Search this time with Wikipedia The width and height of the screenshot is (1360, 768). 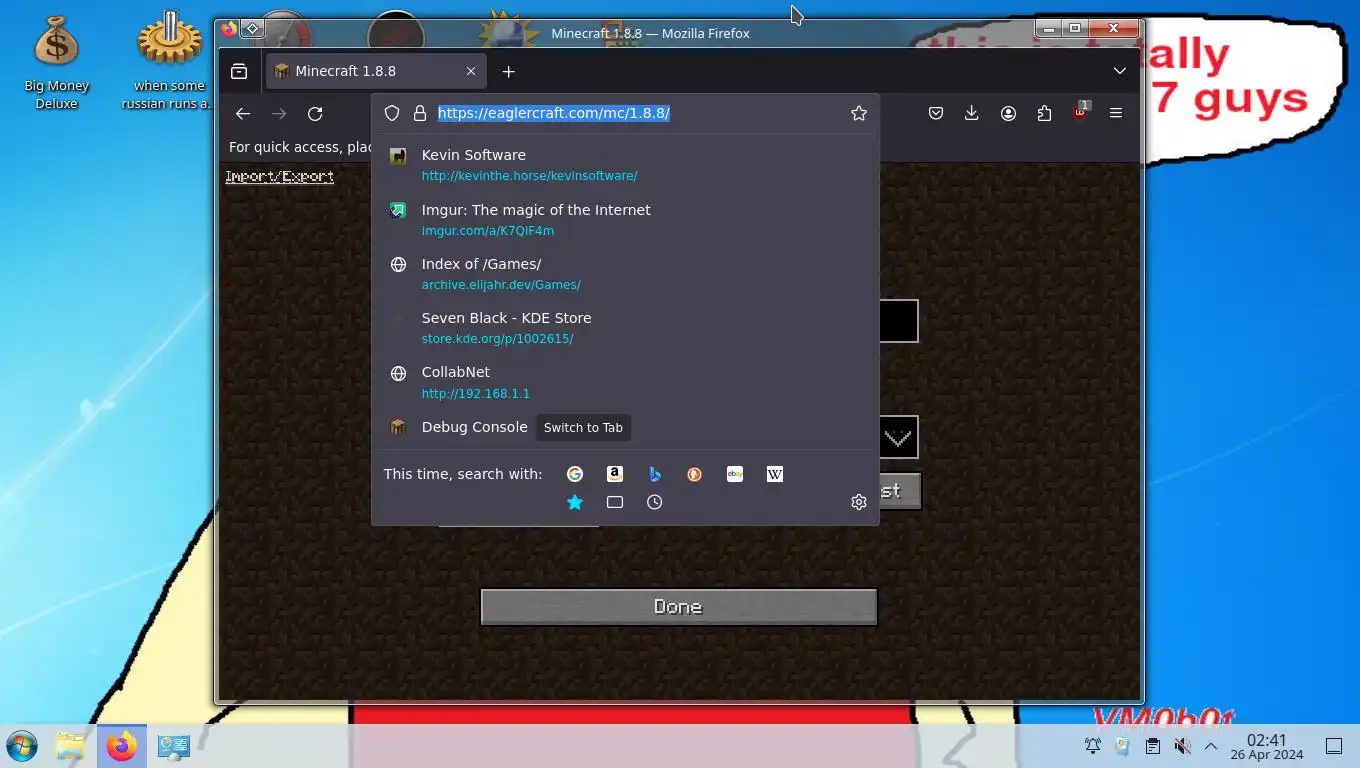click(775, 474)
